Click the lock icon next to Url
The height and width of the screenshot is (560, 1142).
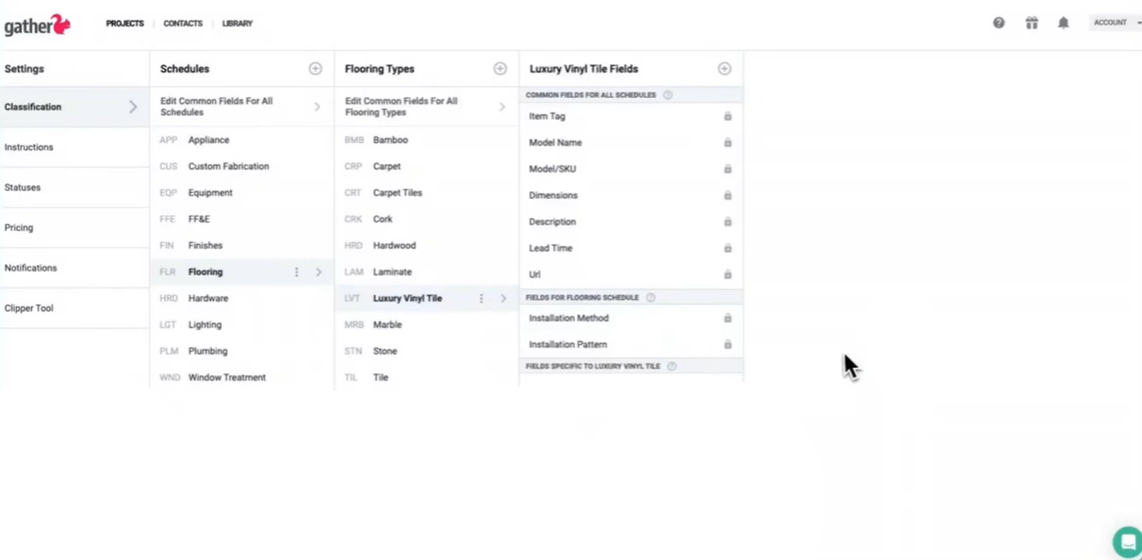click(x=727, y=275)
